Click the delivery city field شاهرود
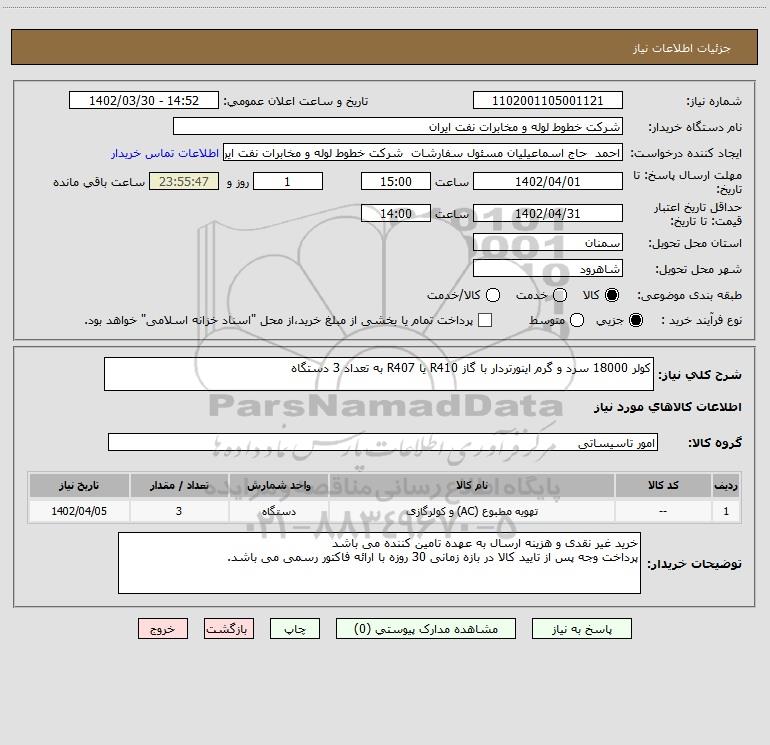 [x=548, y=269]
